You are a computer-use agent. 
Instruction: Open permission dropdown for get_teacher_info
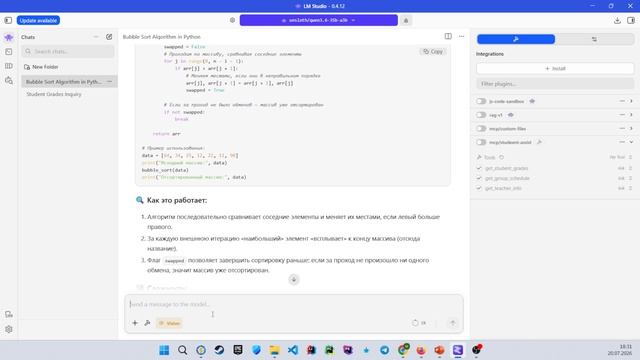point(625,188)
